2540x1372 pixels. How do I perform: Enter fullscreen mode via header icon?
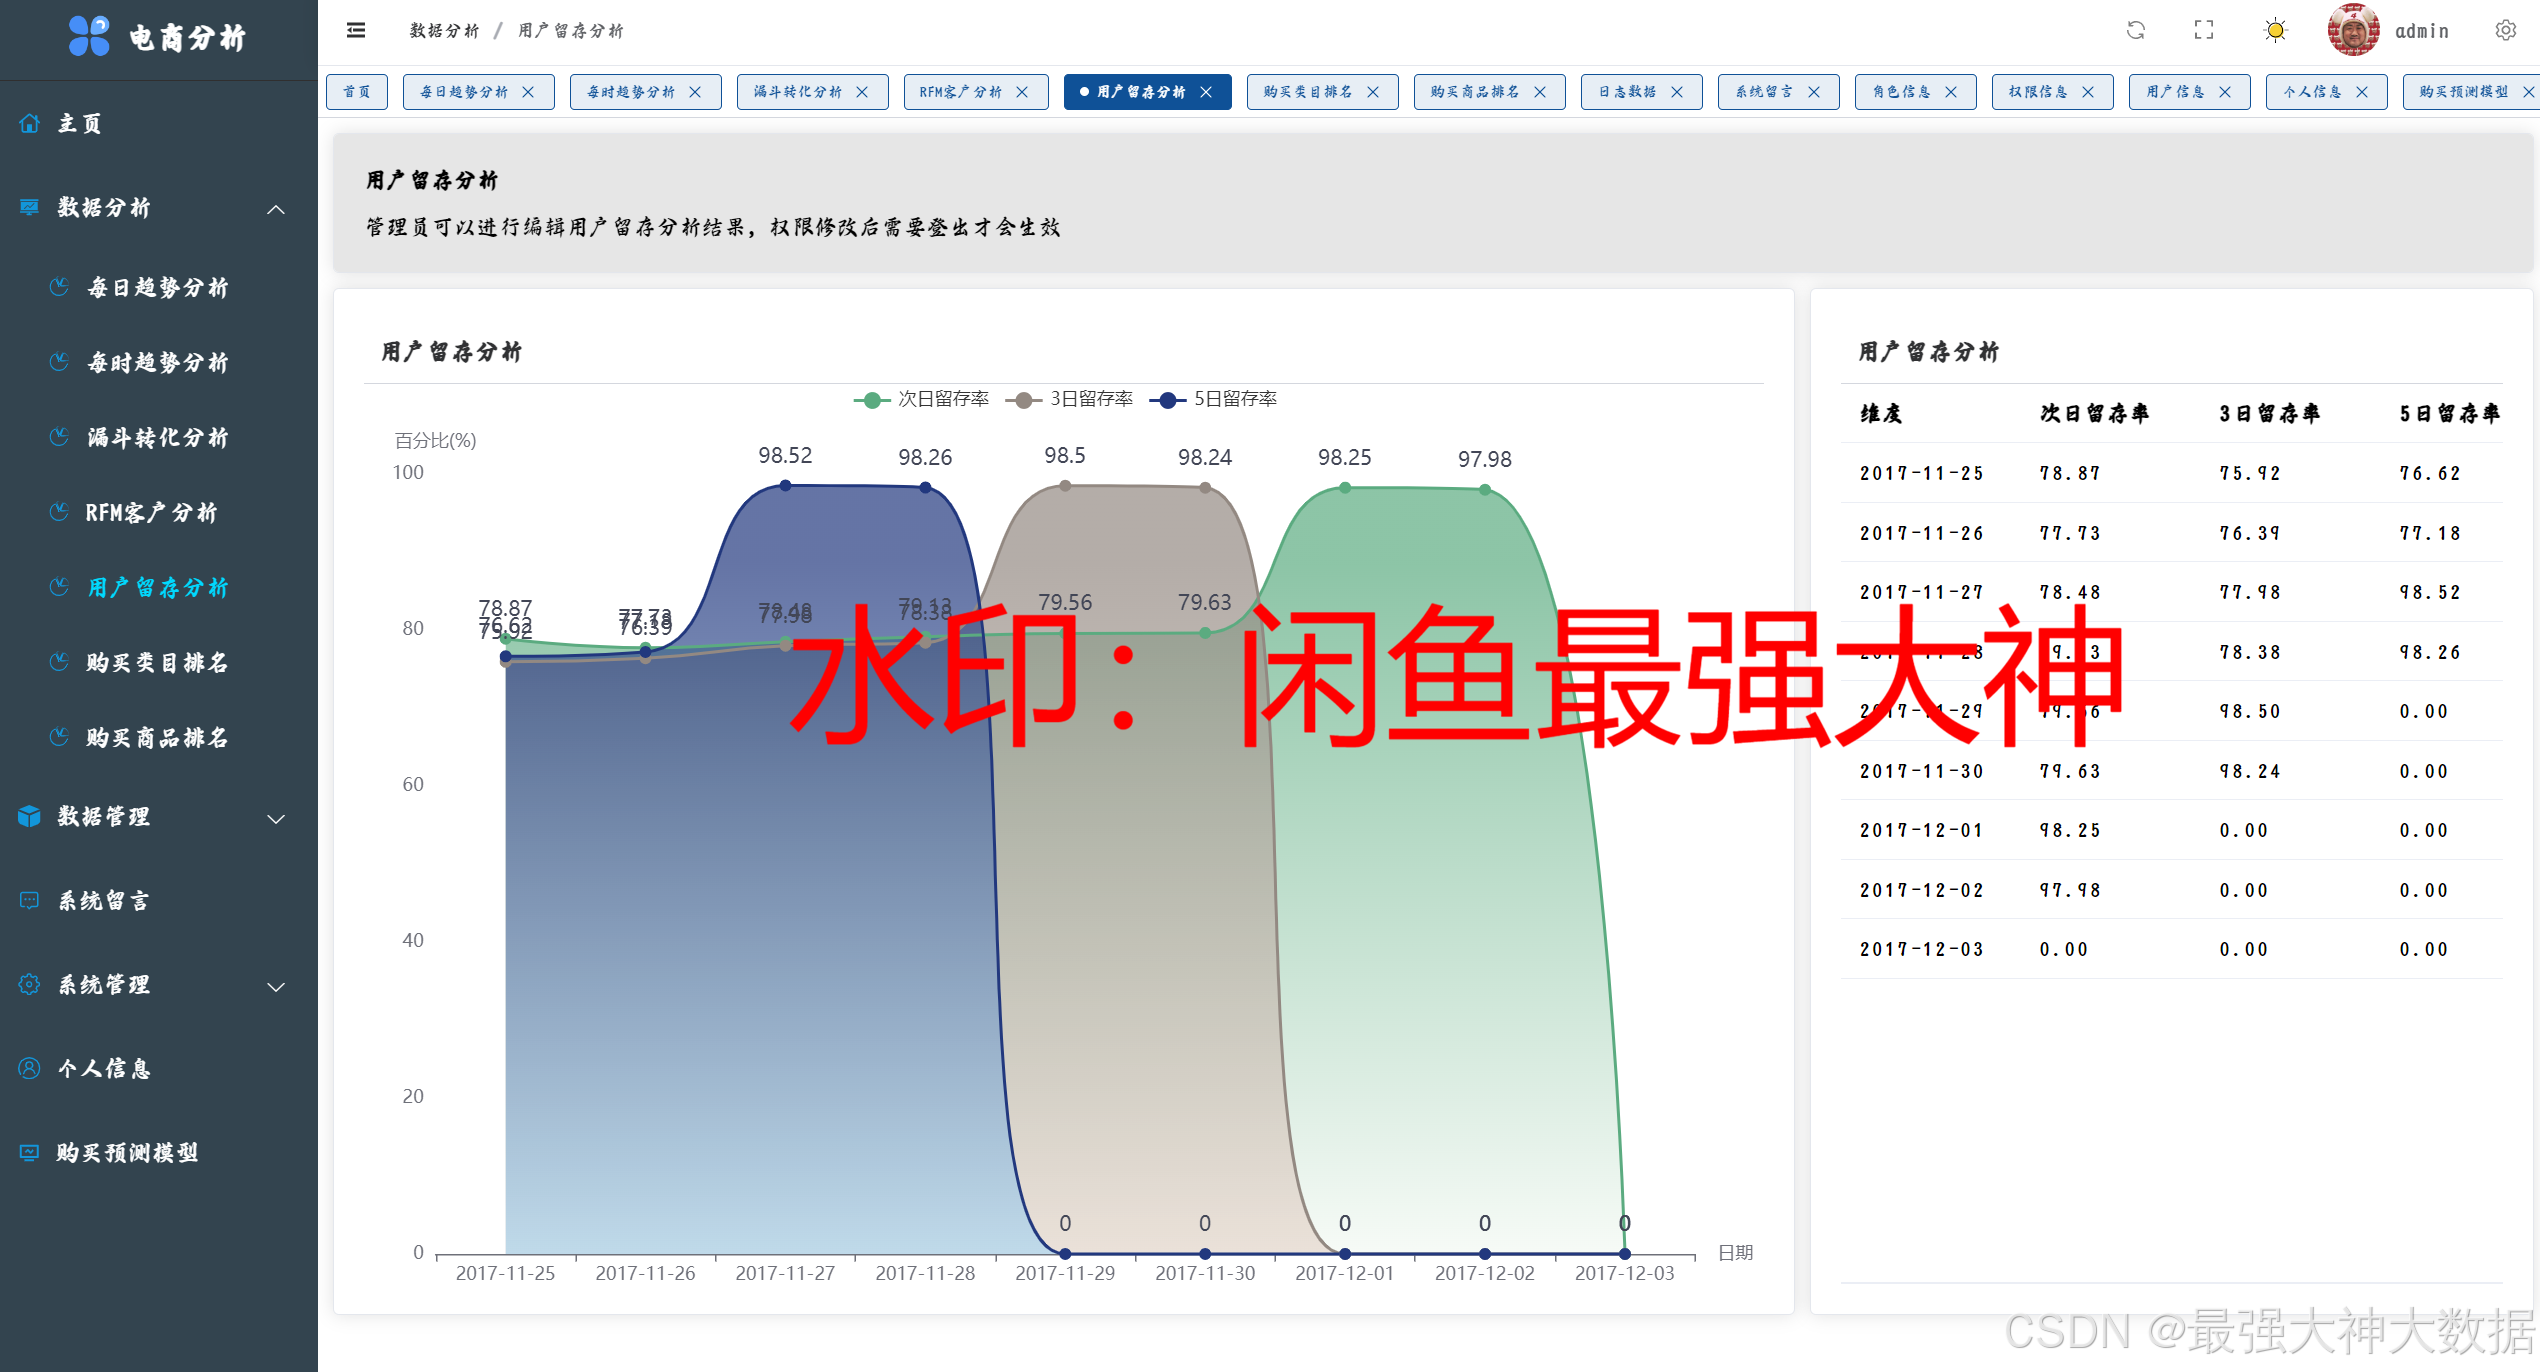(x=2204, y=31)
